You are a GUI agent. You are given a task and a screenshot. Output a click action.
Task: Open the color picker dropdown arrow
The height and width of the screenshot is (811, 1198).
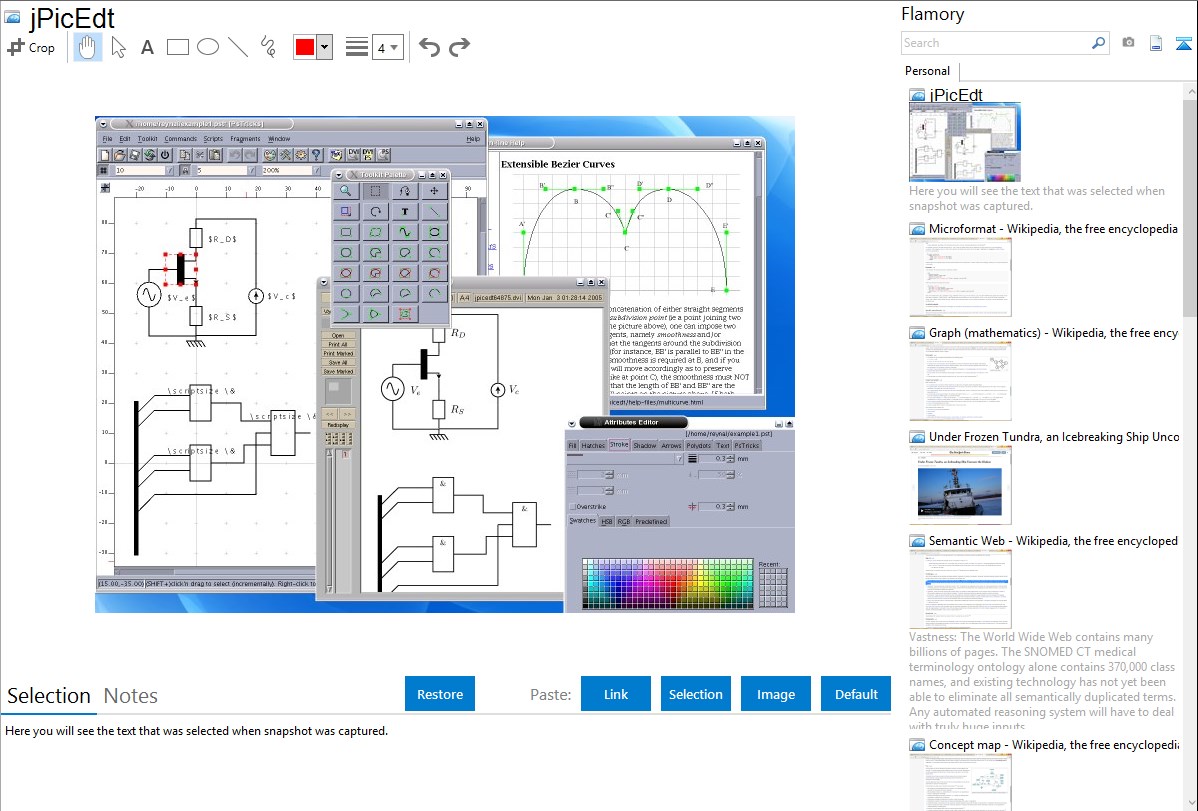(324, 47)
